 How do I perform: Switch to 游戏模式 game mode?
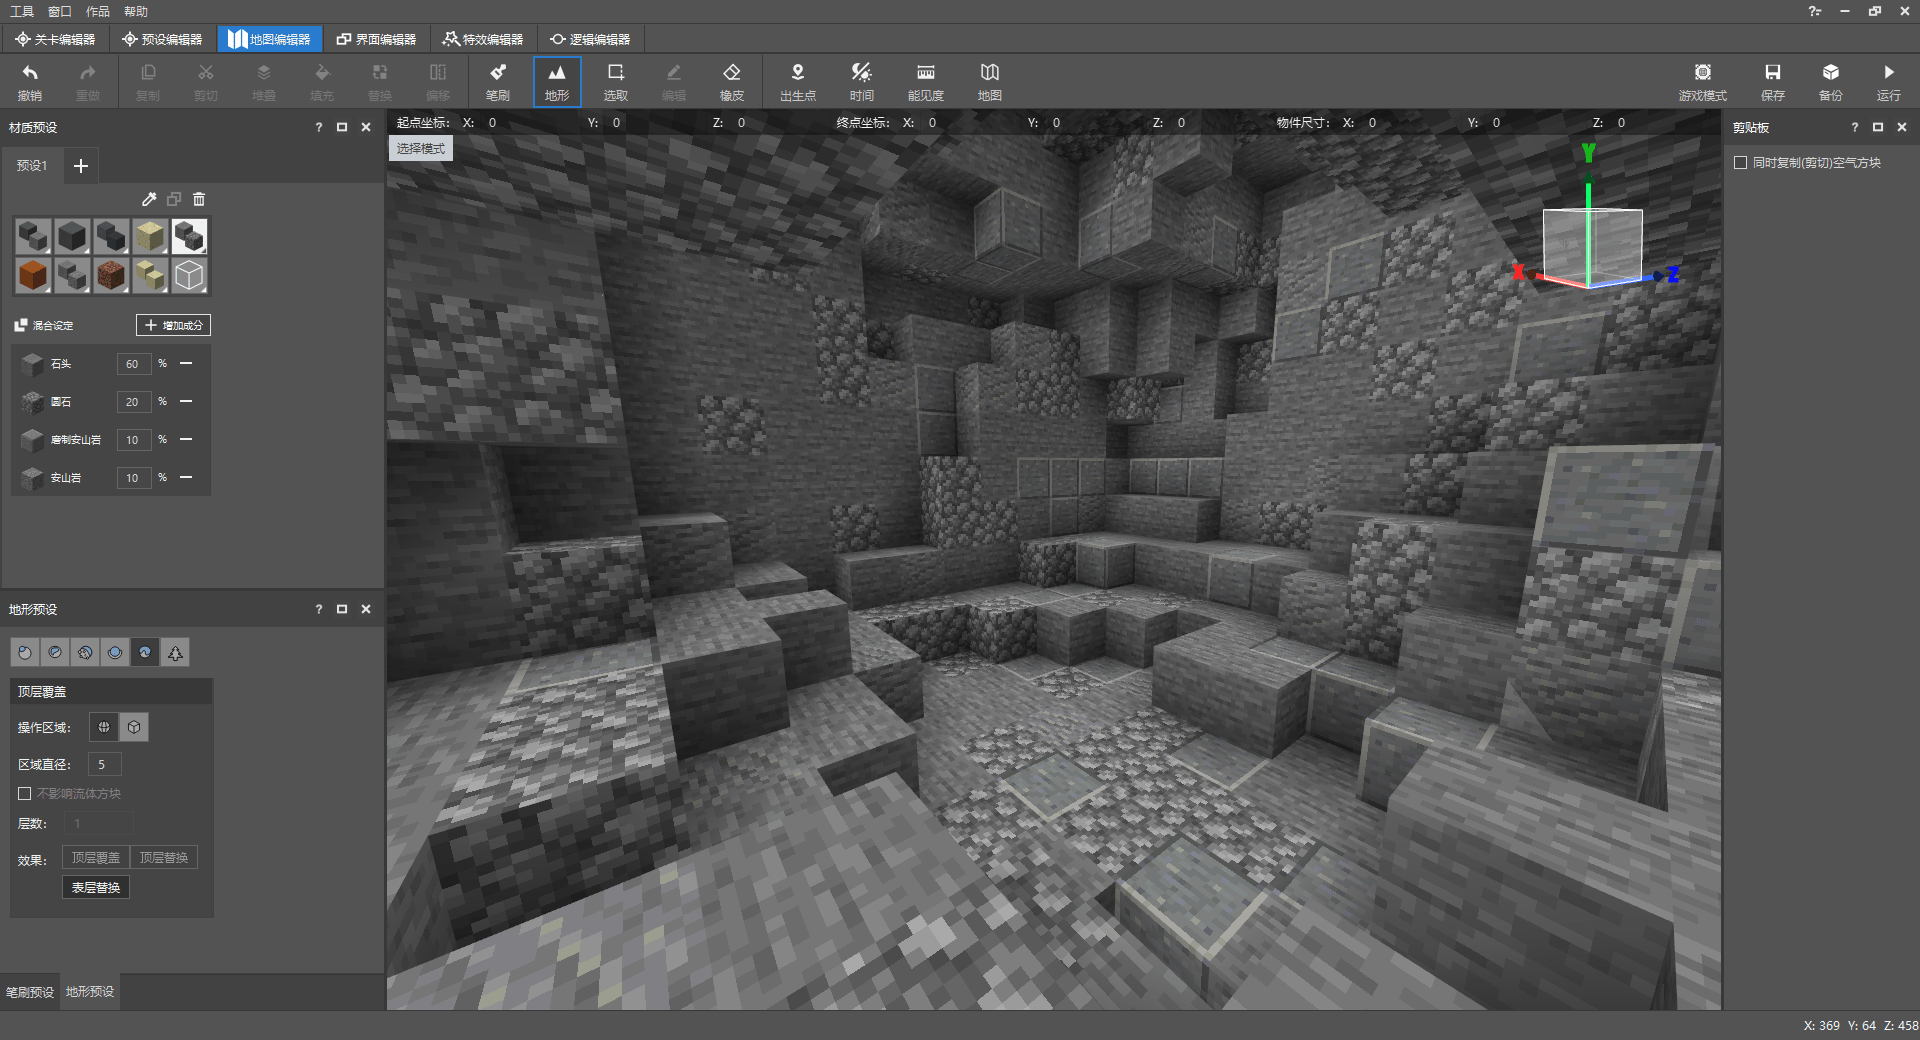[x=1703, y=82]
